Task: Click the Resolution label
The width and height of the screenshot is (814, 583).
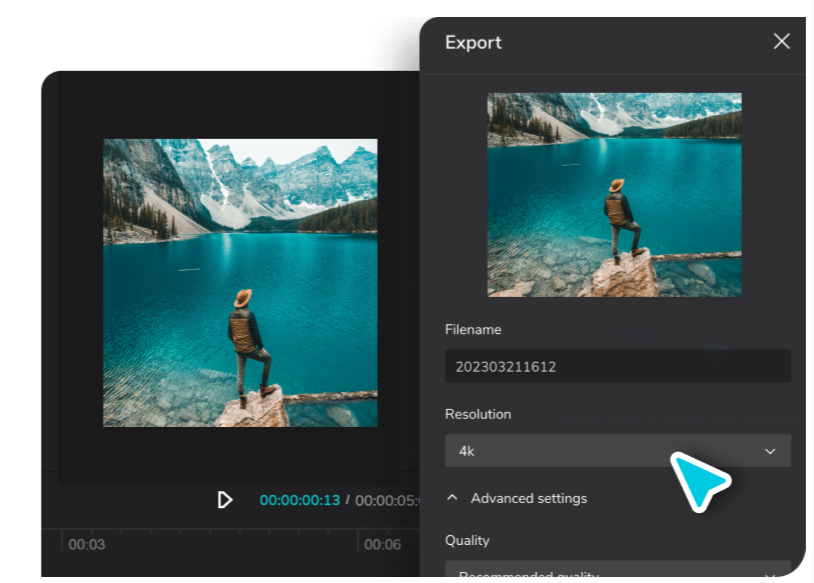Action: (477, 414)
